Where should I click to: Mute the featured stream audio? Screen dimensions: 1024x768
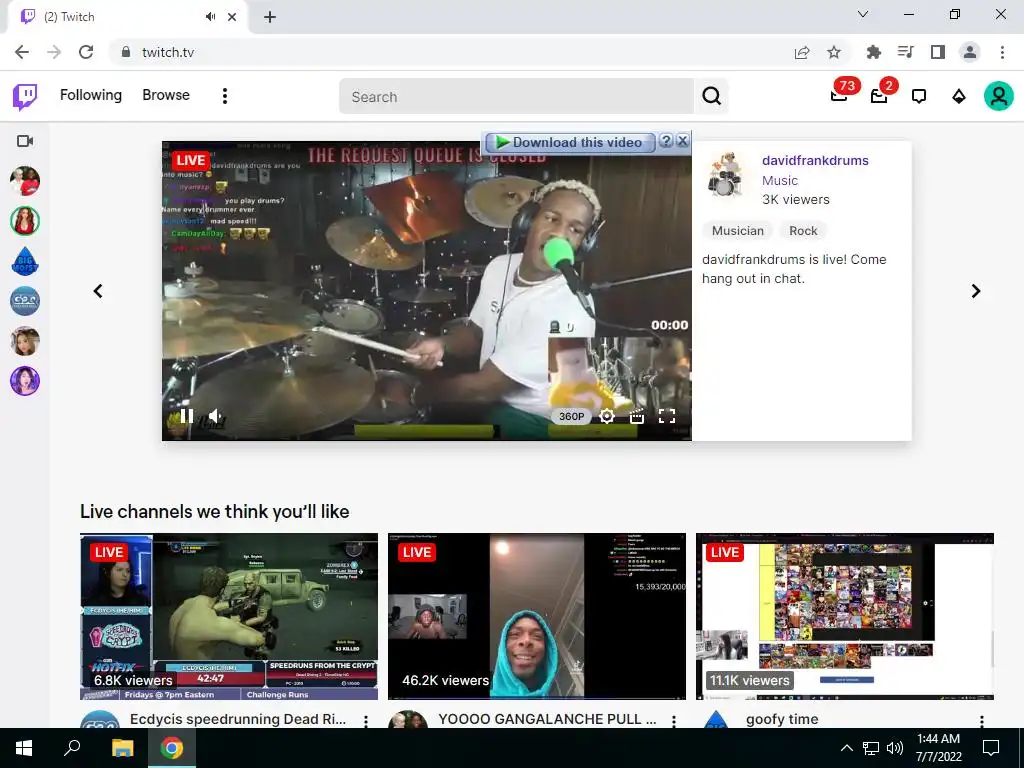point(216,416)
